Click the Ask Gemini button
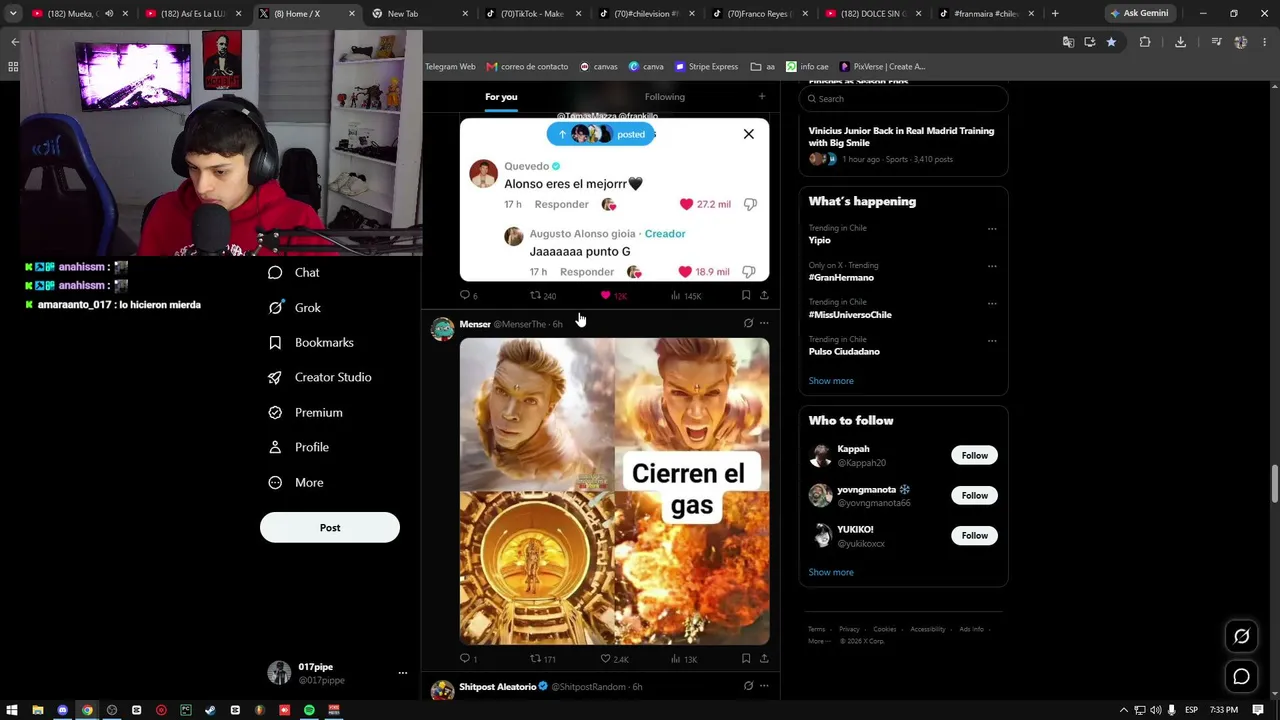This screenshot has height=720, width=1280. [1139, 14]
